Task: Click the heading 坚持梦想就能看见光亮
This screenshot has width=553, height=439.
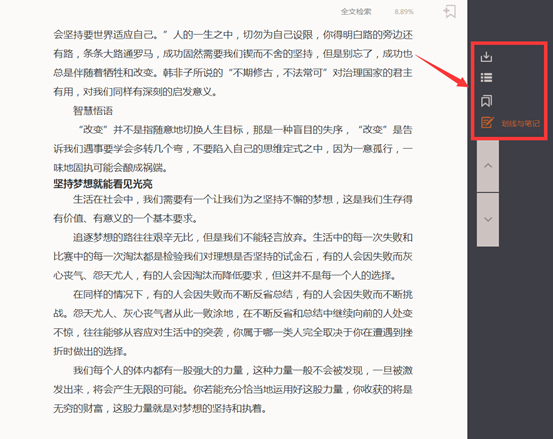Action: (x=103, y=184)
